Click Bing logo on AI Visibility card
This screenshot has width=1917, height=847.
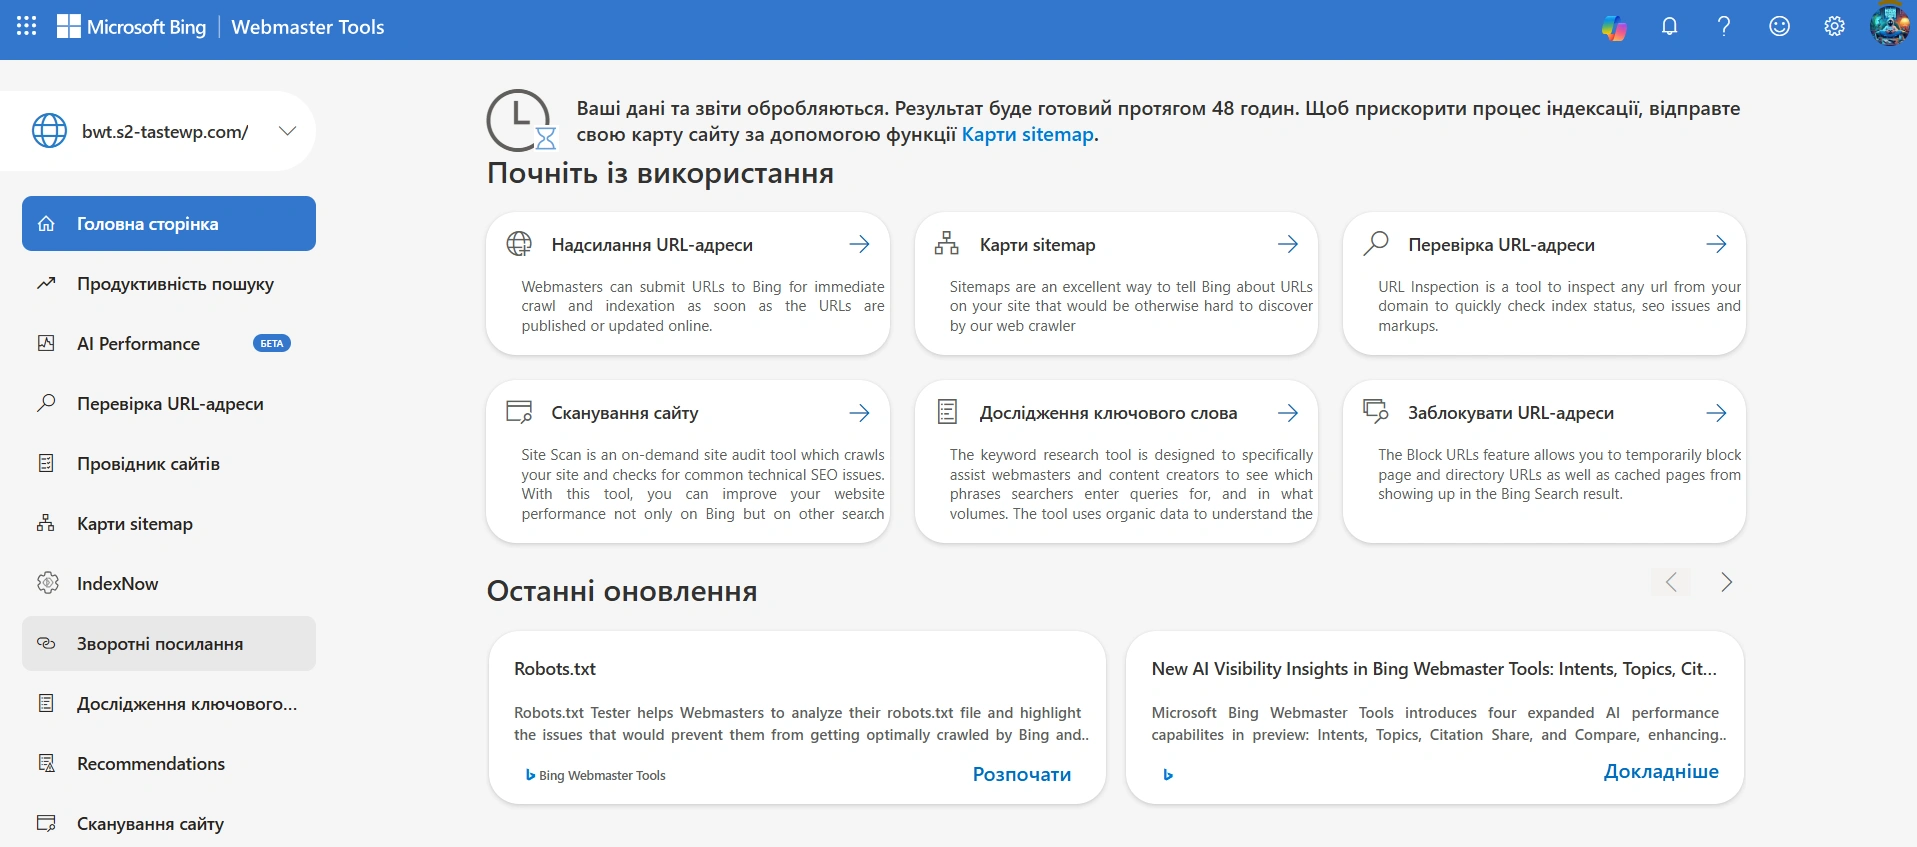click(x=1168, y=774)
